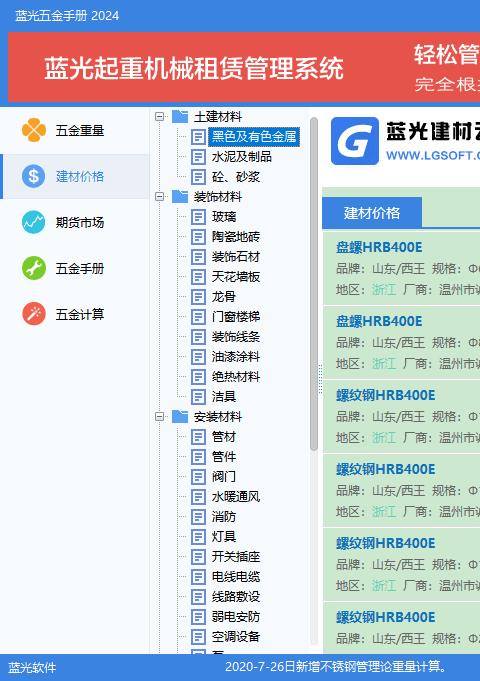Open 期货市场 via its chart icon

tap(34, 222)
